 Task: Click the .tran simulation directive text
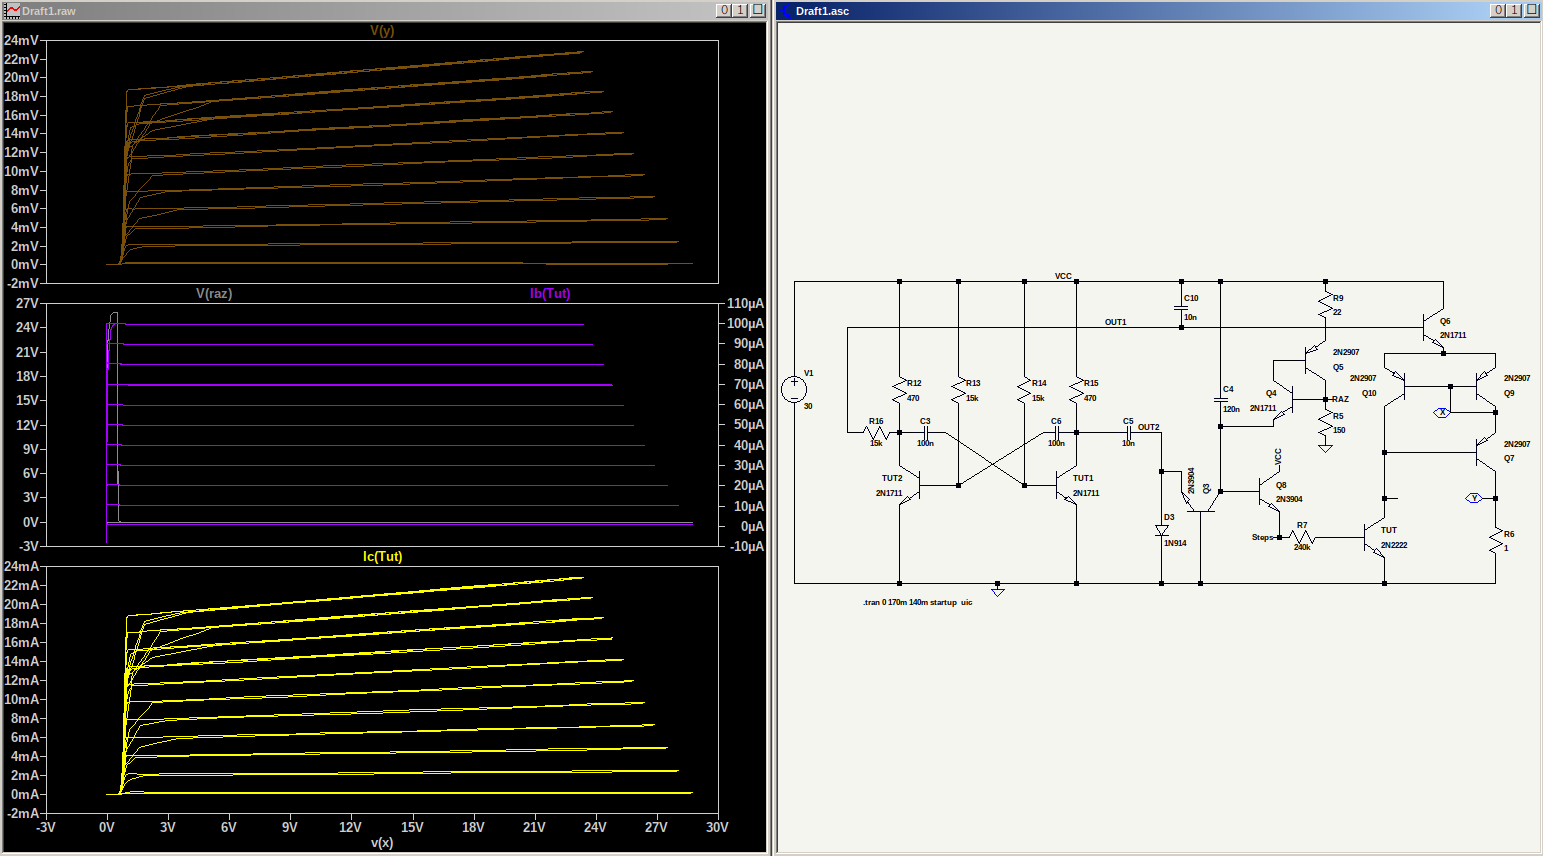coord(917,602)
